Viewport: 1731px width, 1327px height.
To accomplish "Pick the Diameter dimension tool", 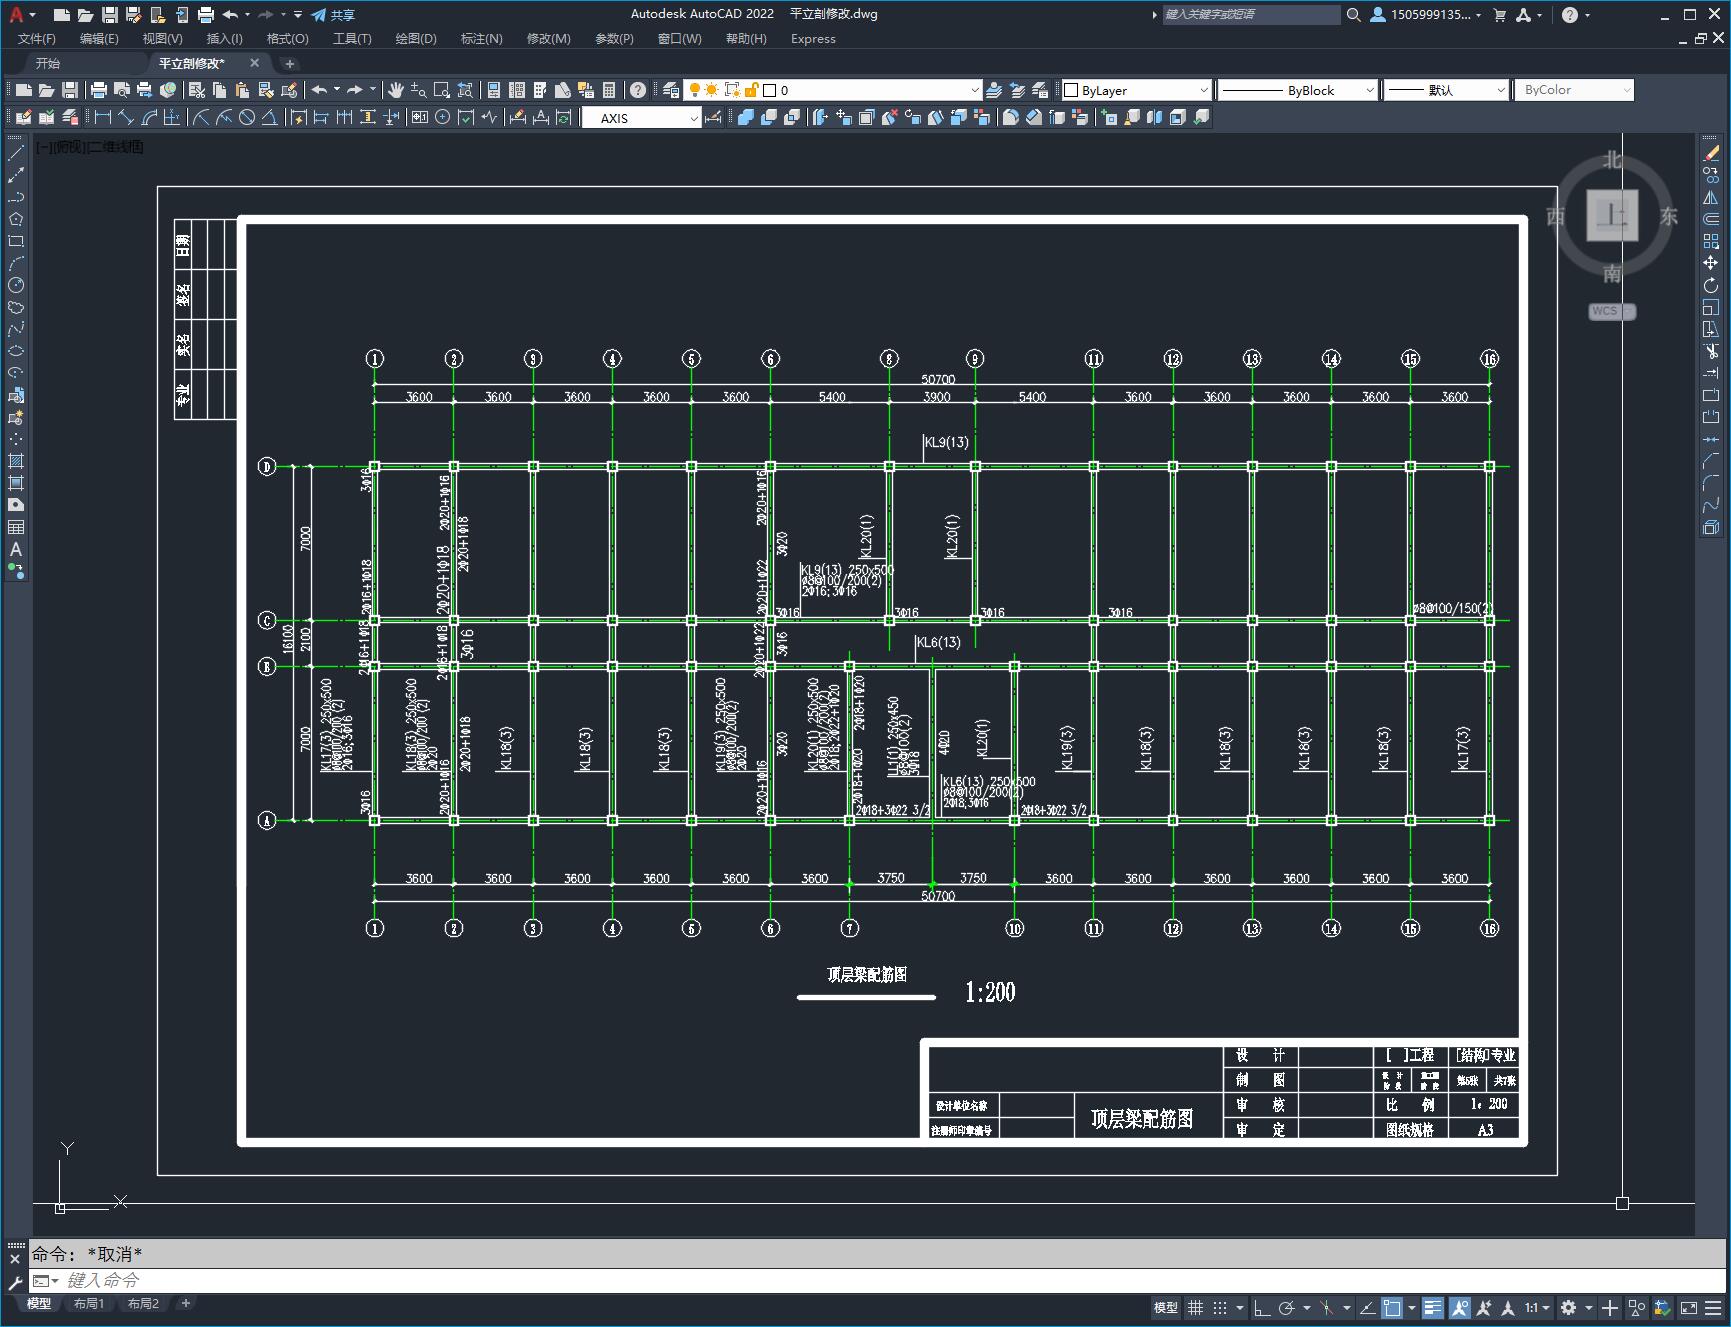I will point(247,118).
